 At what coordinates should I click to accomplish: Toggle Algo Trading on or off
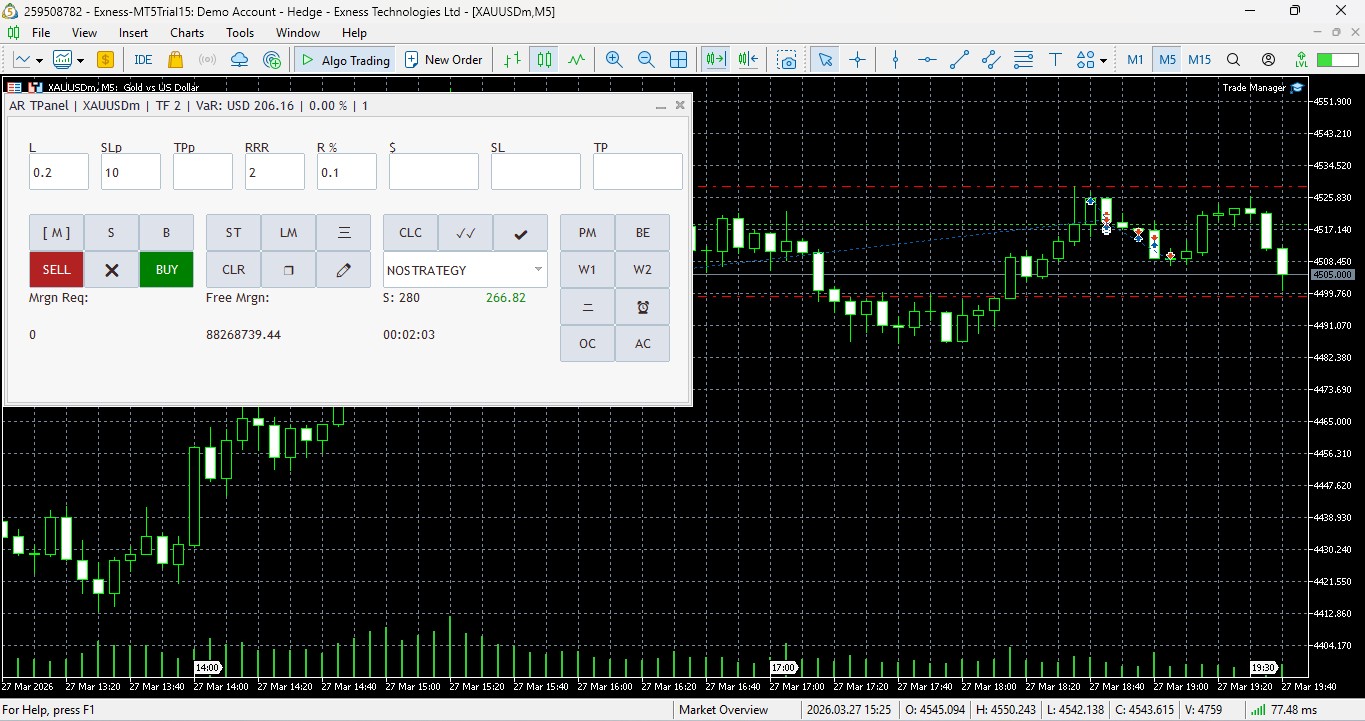pyautogui.click(x=344, y=59)
